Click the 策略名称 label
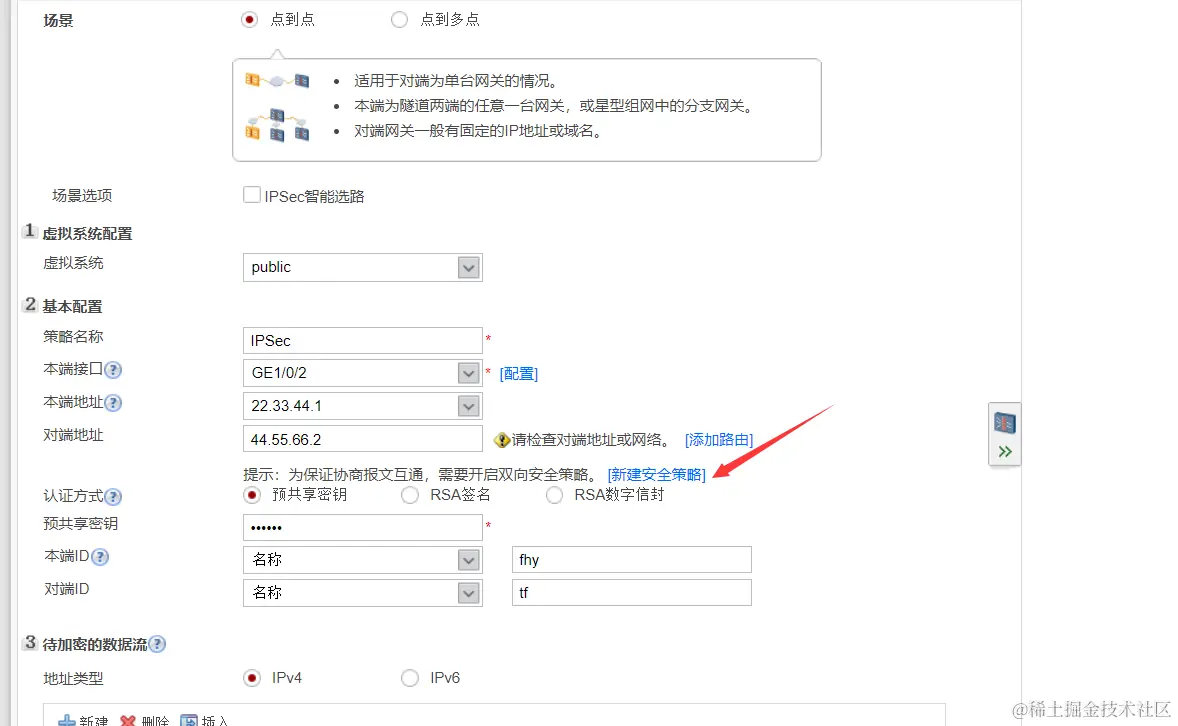 pos(73,337)
